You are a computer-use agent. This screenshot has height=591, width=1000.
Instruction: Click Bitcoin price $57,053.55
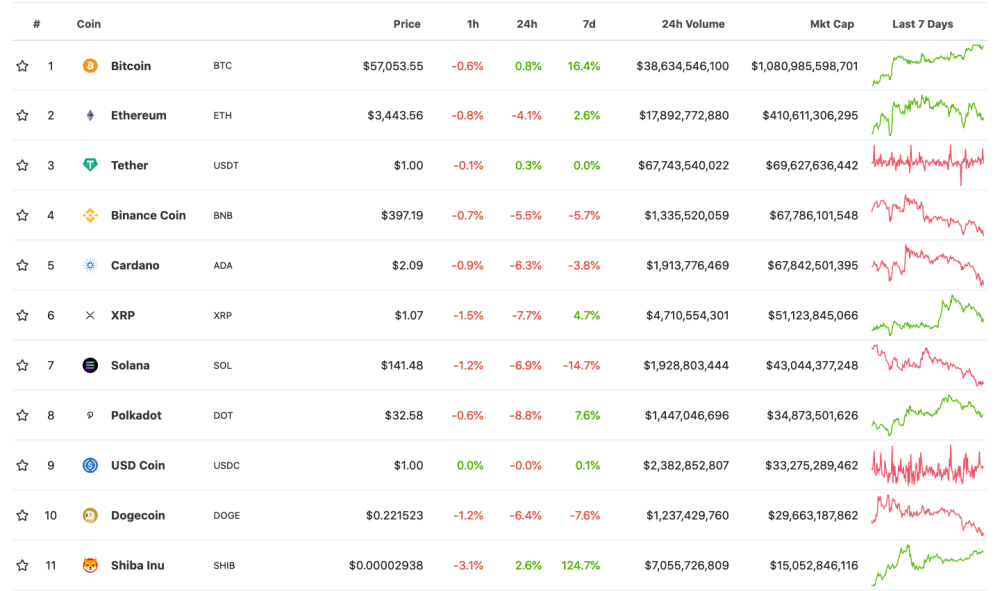[x=393, y=66]
